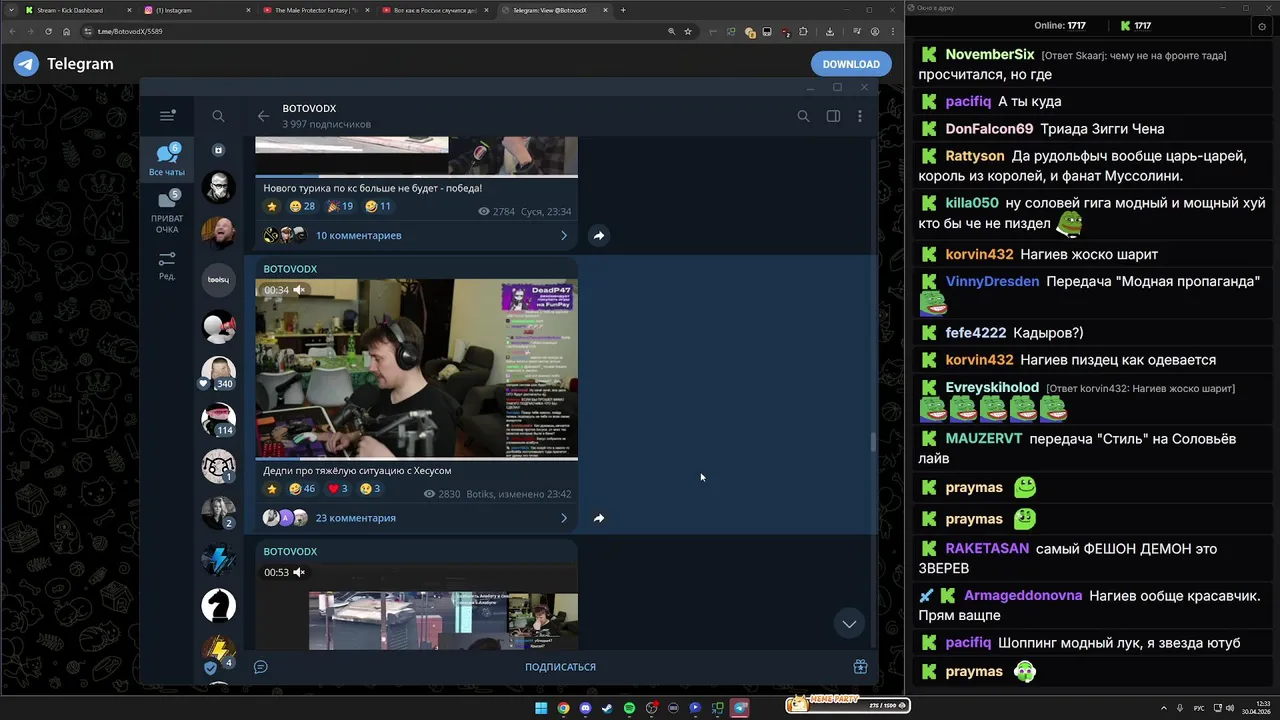
Task: Toggle the heart reaction with 3
Action: coord(339,489)
